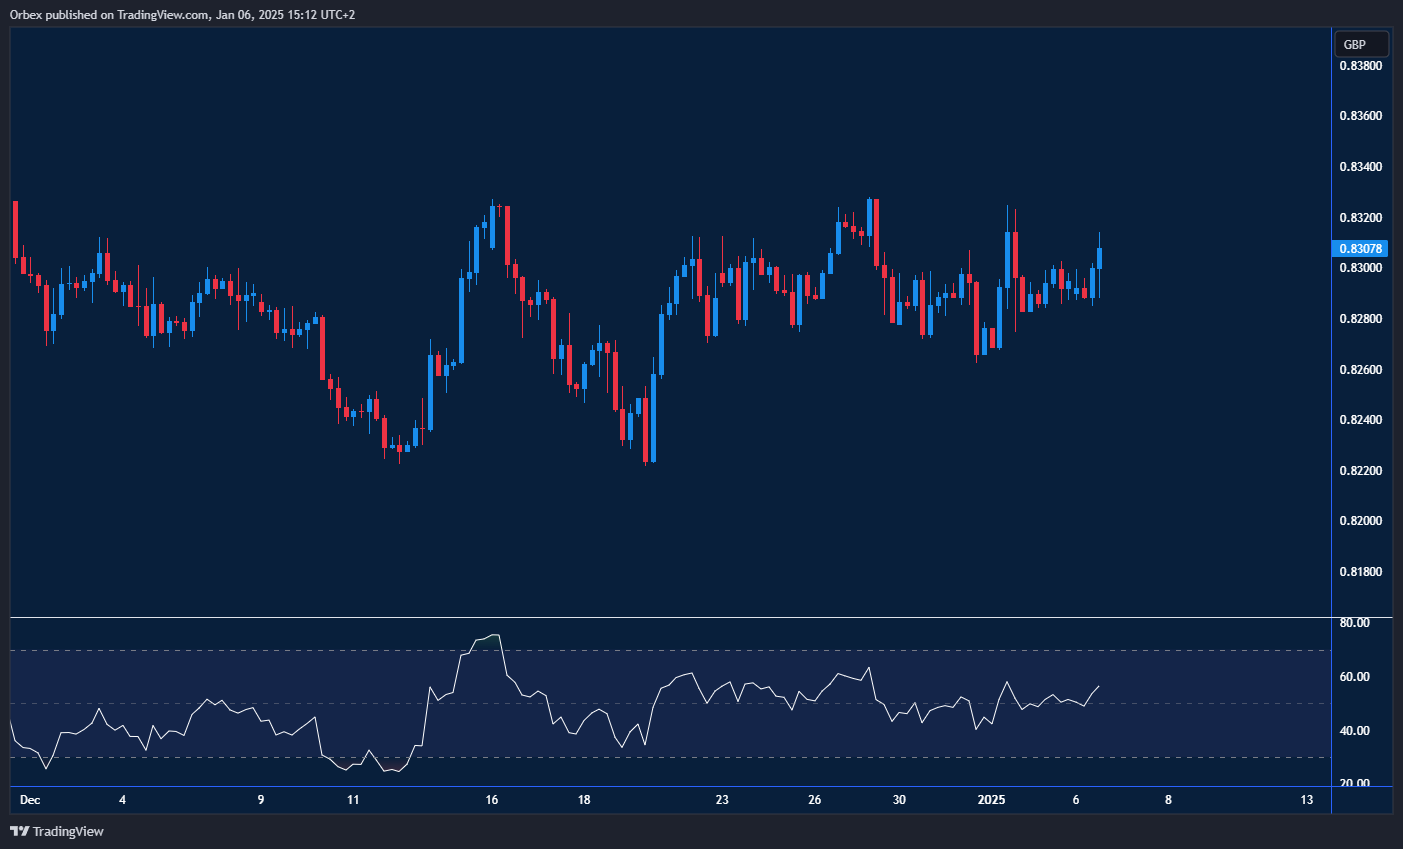Click the TradingView logo icon
Screen dimensions: 1403x849
click(x=20, y=831)
